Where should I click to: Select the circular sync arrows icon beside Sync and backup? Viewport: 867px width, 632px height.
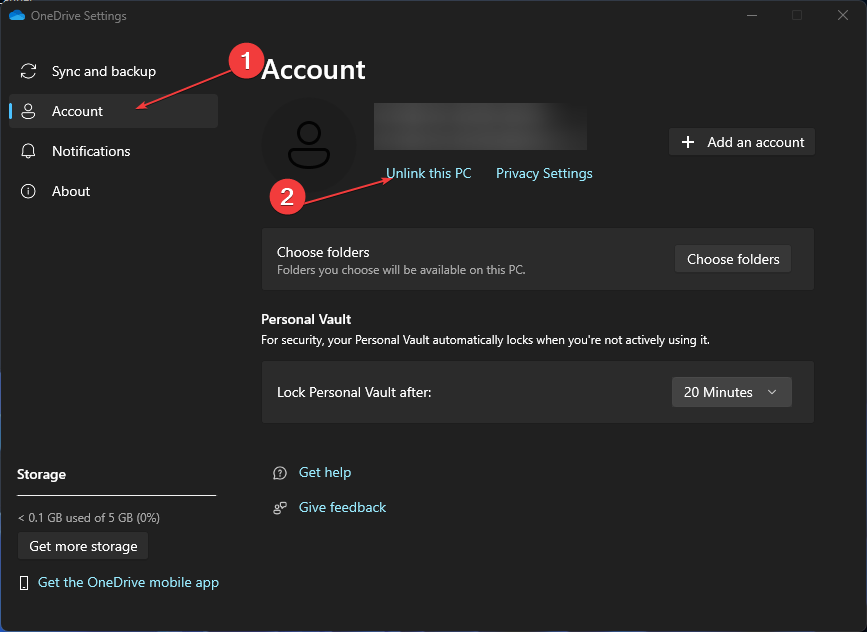pos(28,71)
